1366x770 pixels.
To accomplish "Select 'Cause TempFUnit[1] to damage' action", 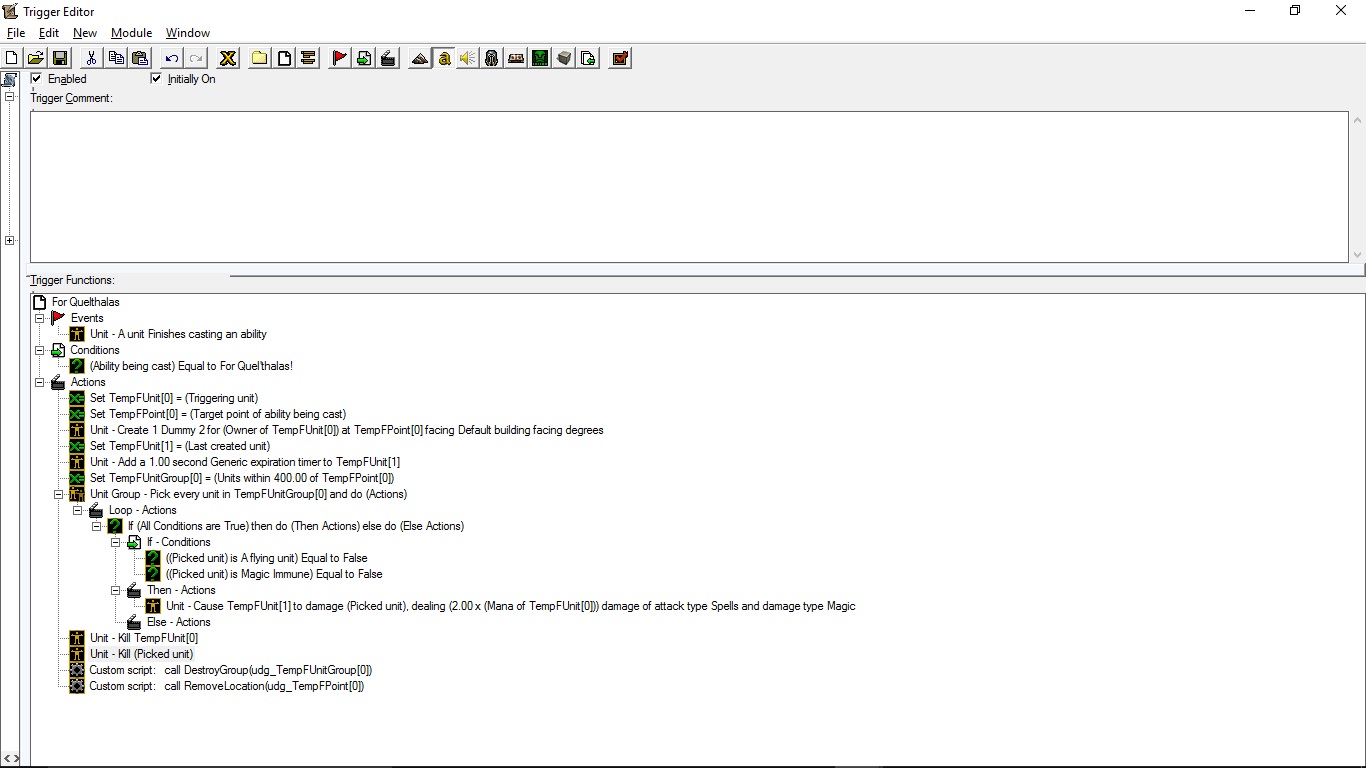I will pyautogui.click(x=511, y=606).
